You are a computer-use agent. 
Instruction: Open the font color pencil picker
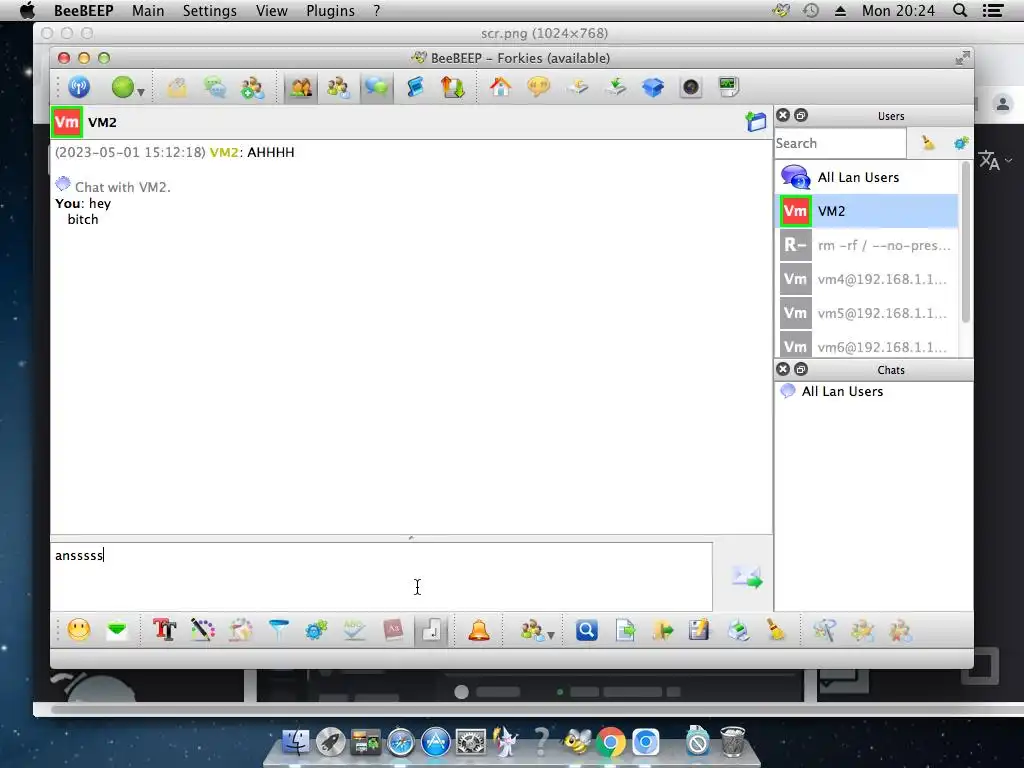pos(202,630)
